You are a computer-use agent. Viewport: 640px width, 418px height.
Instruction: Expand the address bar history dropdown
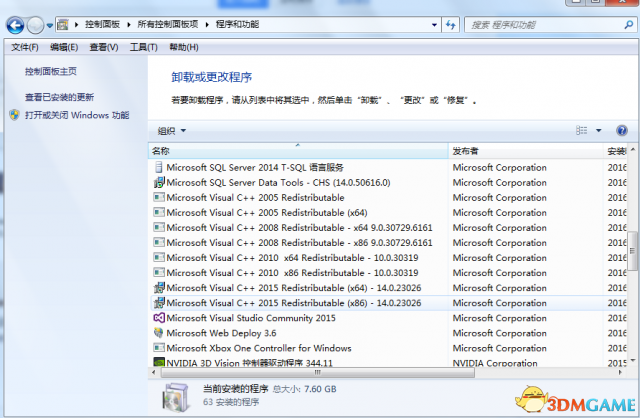coord(434,25)
